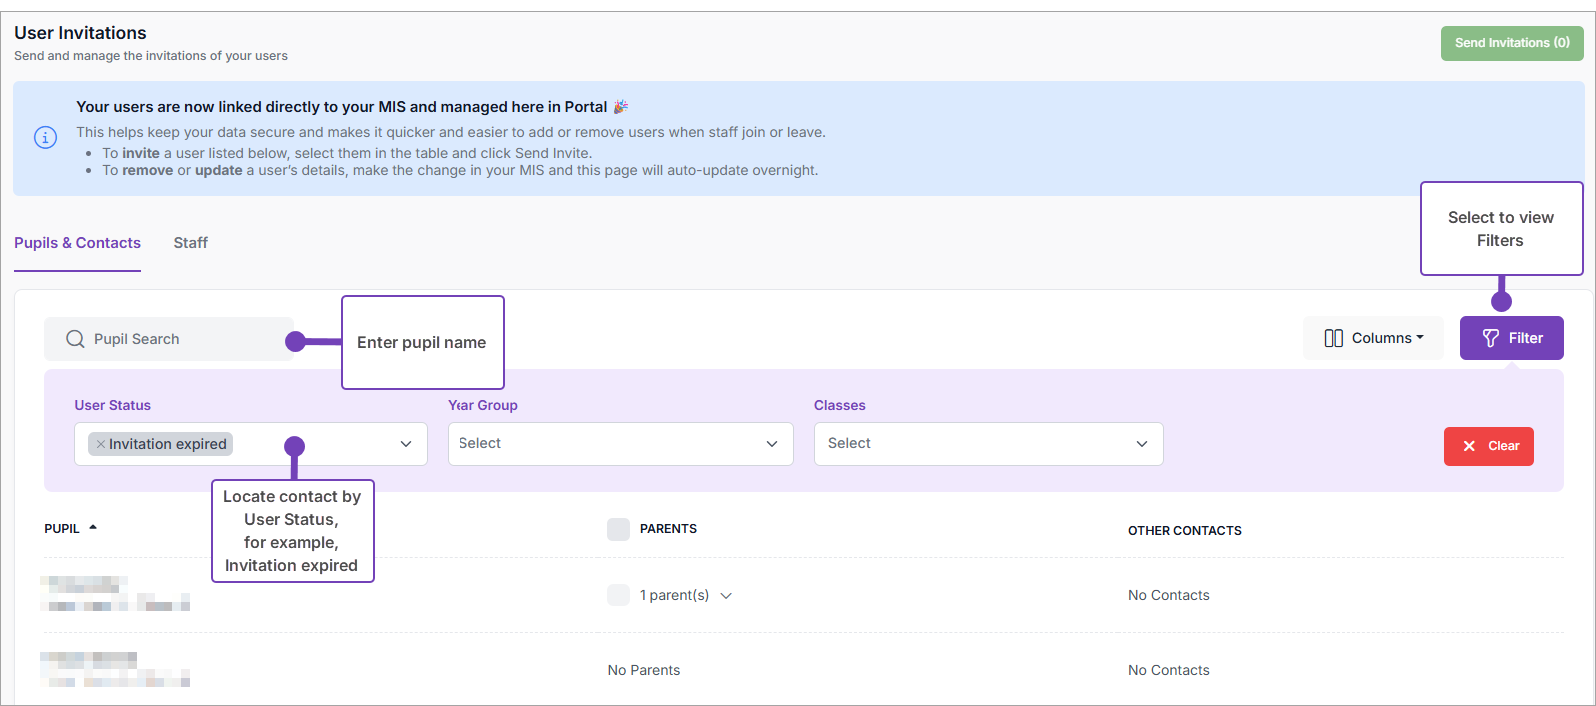Open the User Status dropdown
Screen dimensions: 1596x706
[x=406, y=444]
